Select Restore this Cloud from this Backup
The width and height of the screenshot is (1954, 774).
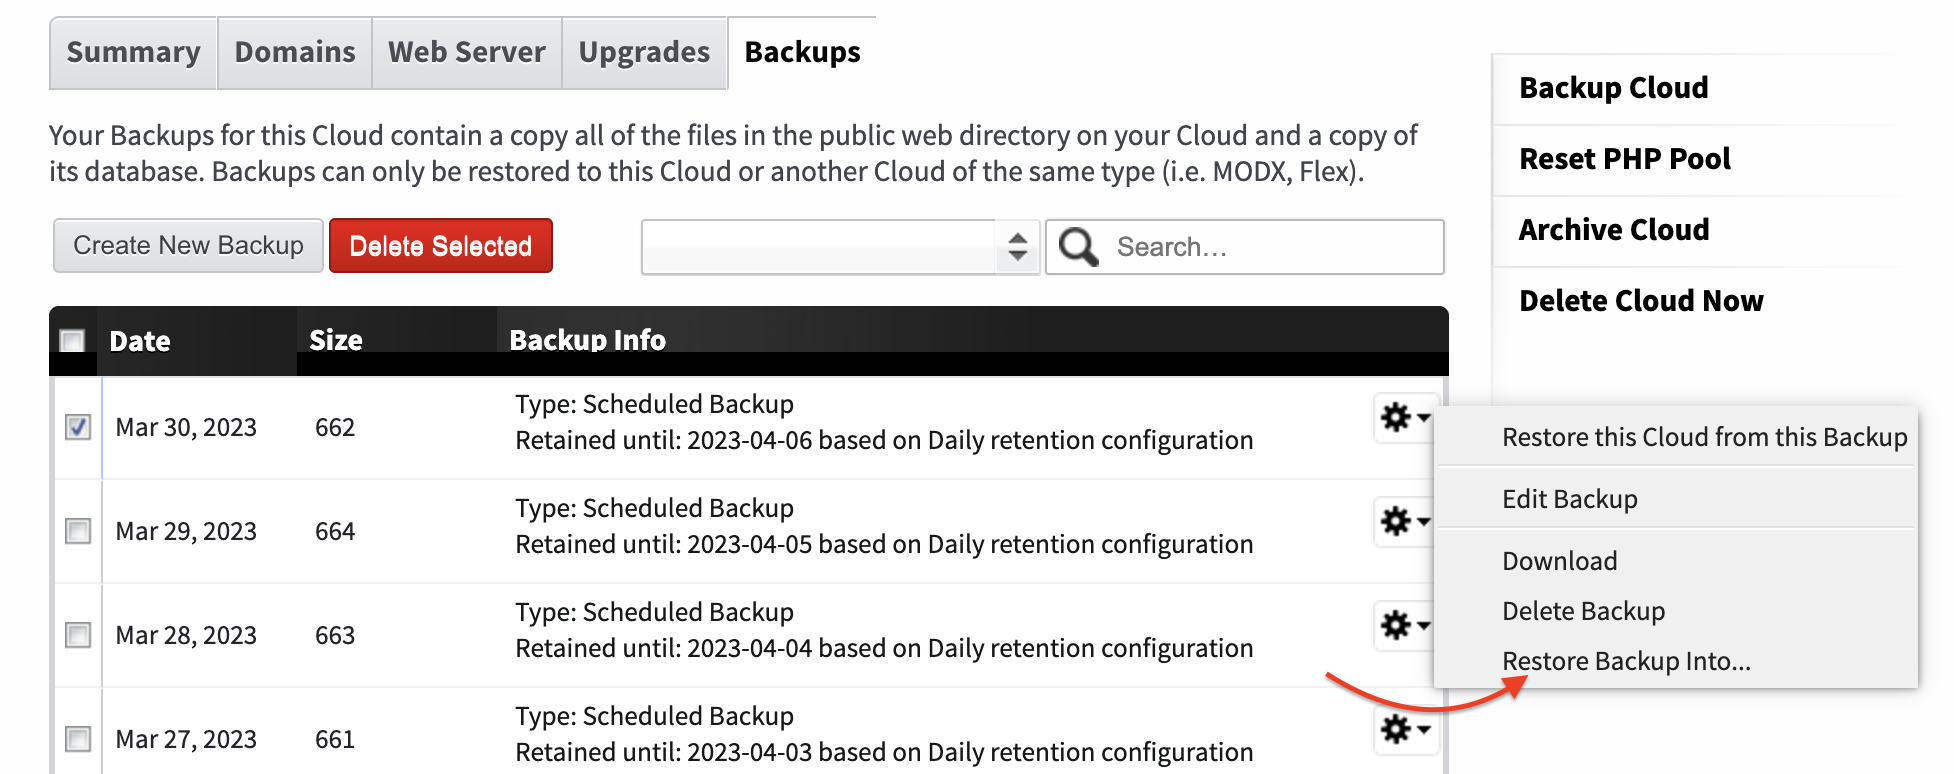(1704, 437)
